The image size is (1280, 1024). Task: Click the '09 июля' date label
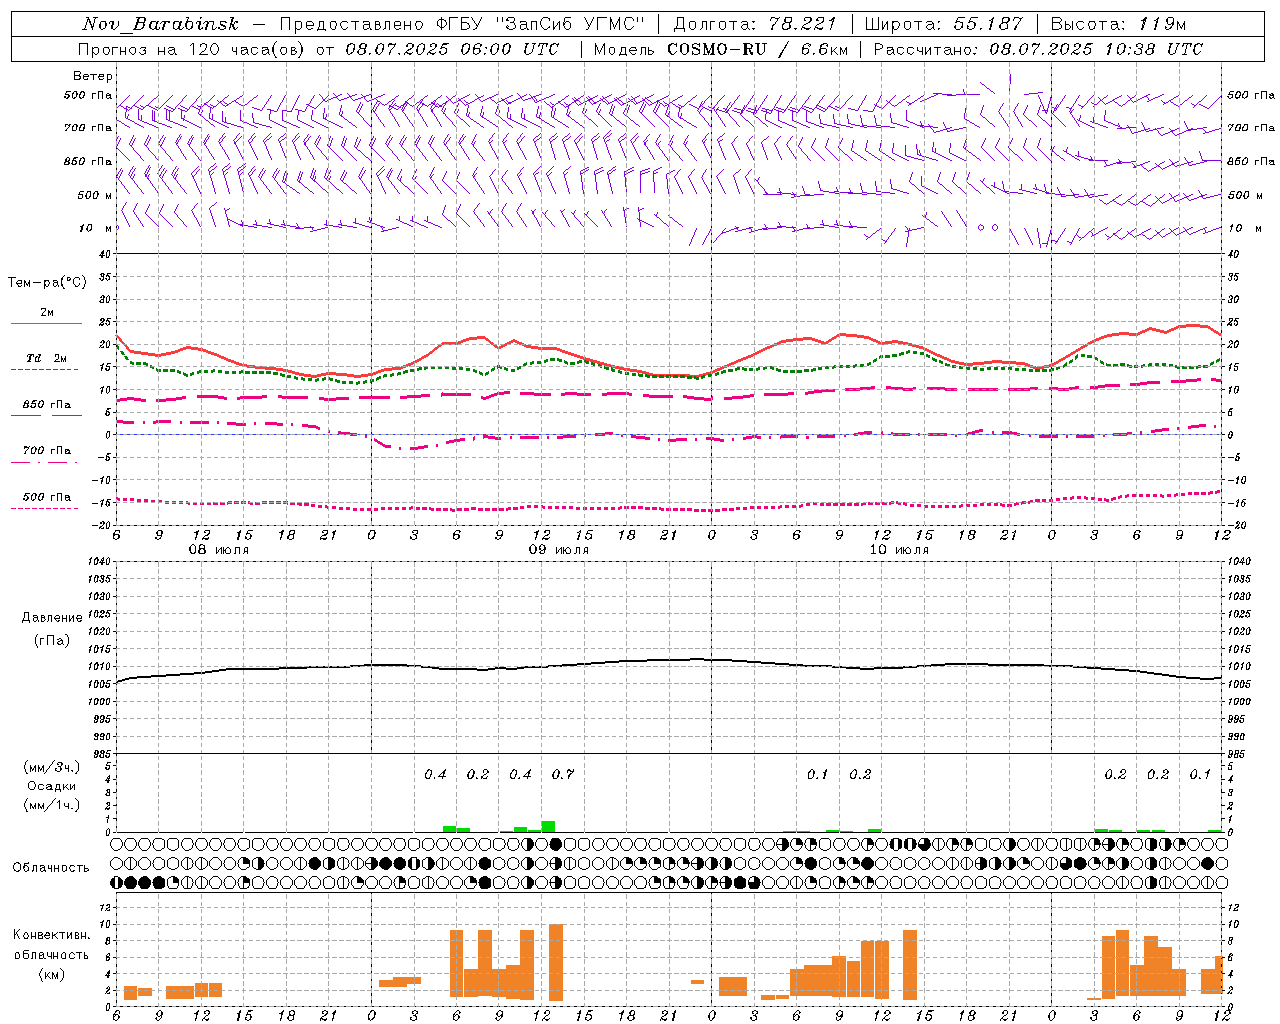point(559,550)
